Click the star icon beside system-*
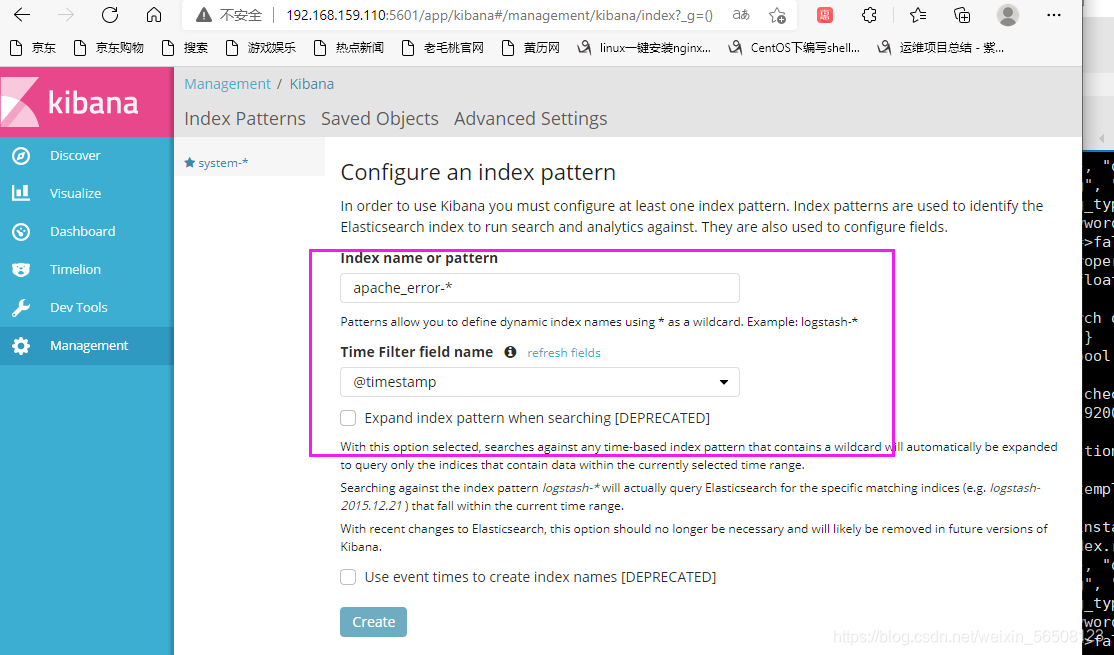Viewport: 1114px width, 655px height. (190, 163)
